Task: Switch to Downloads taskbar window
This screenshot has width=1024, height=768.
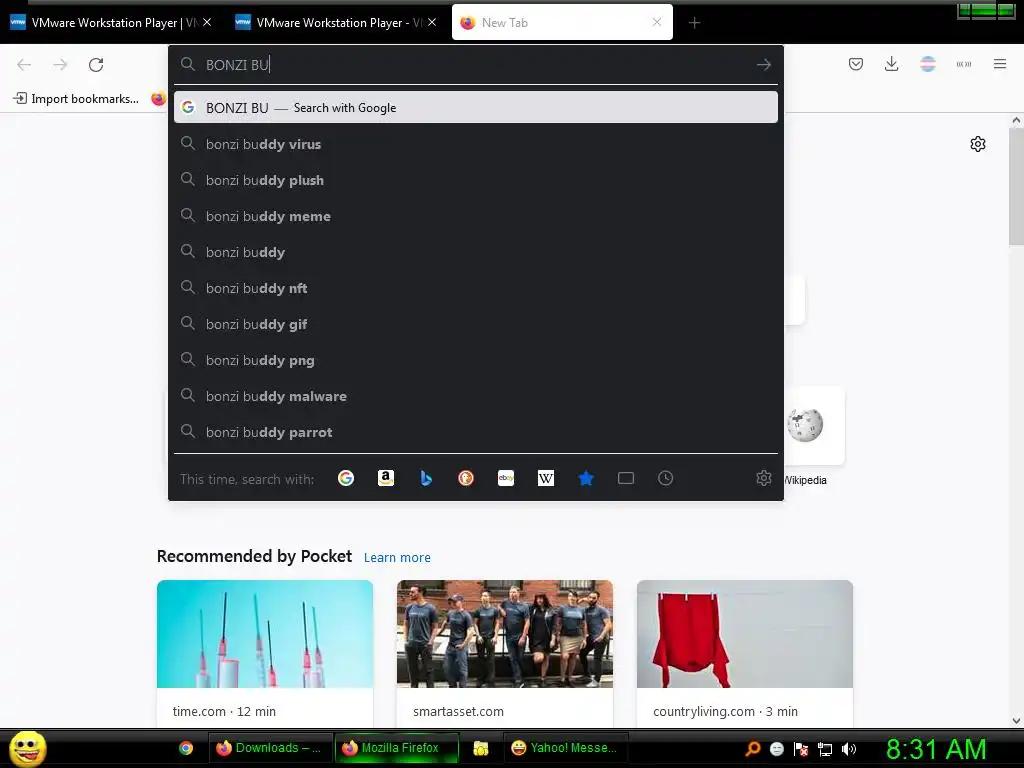Action: point(268,748)
